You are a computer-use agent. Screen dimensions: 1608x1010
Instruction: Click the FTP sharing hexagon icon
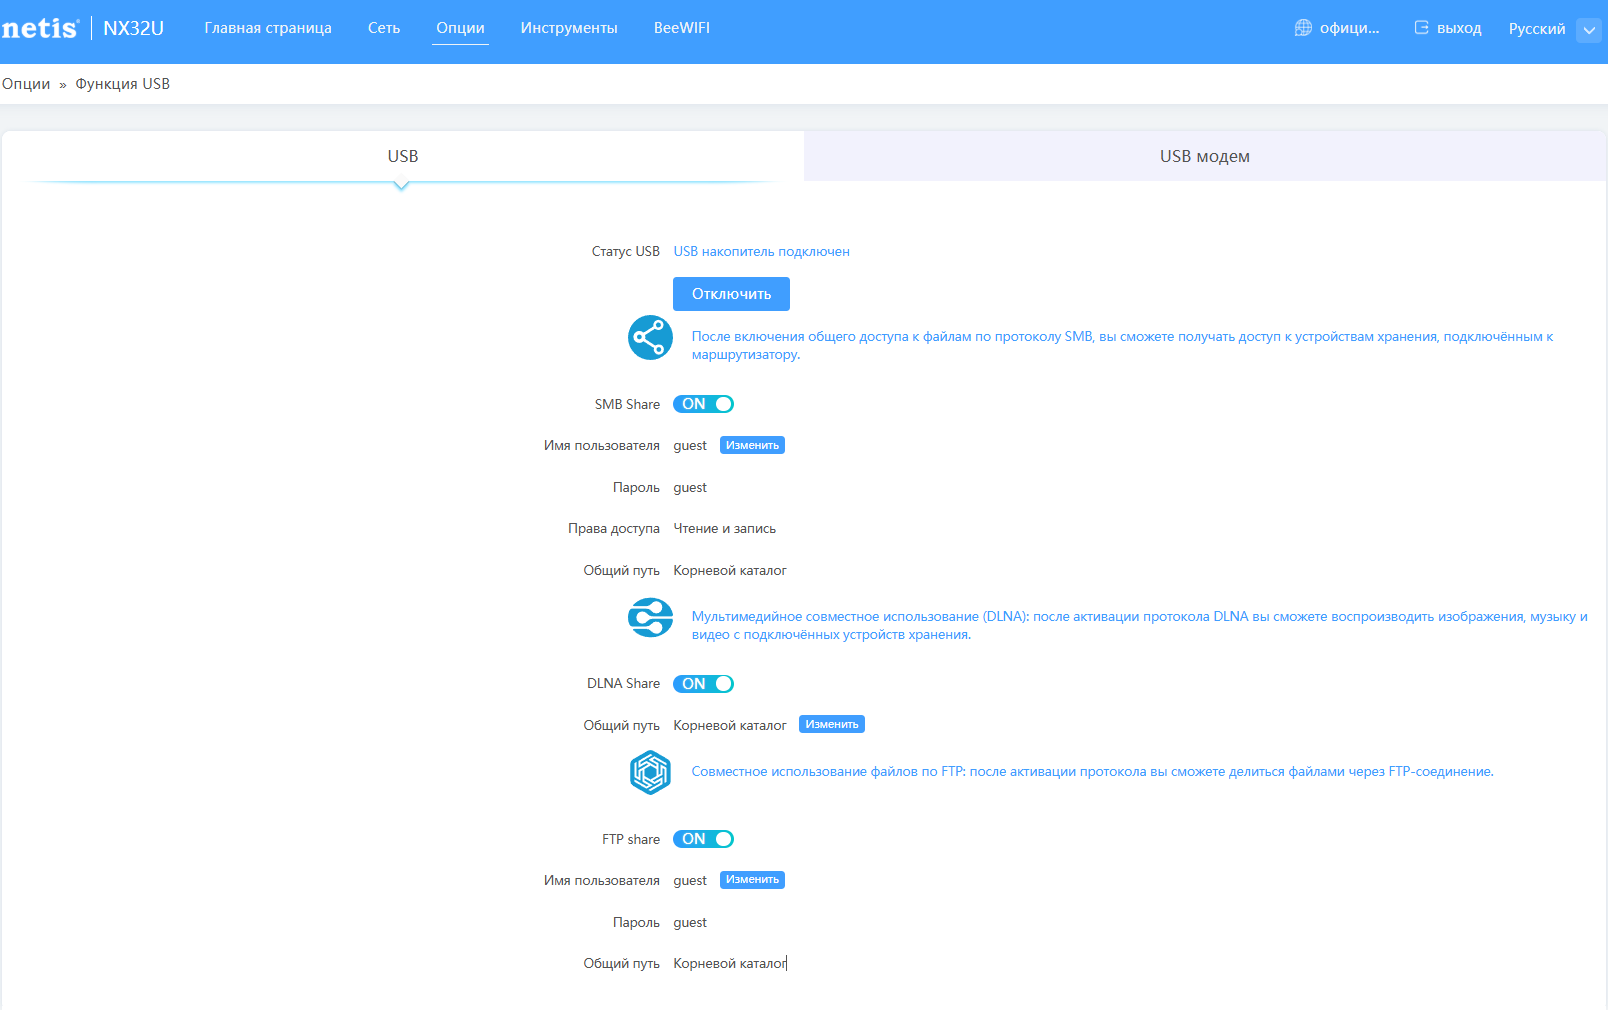650,772
